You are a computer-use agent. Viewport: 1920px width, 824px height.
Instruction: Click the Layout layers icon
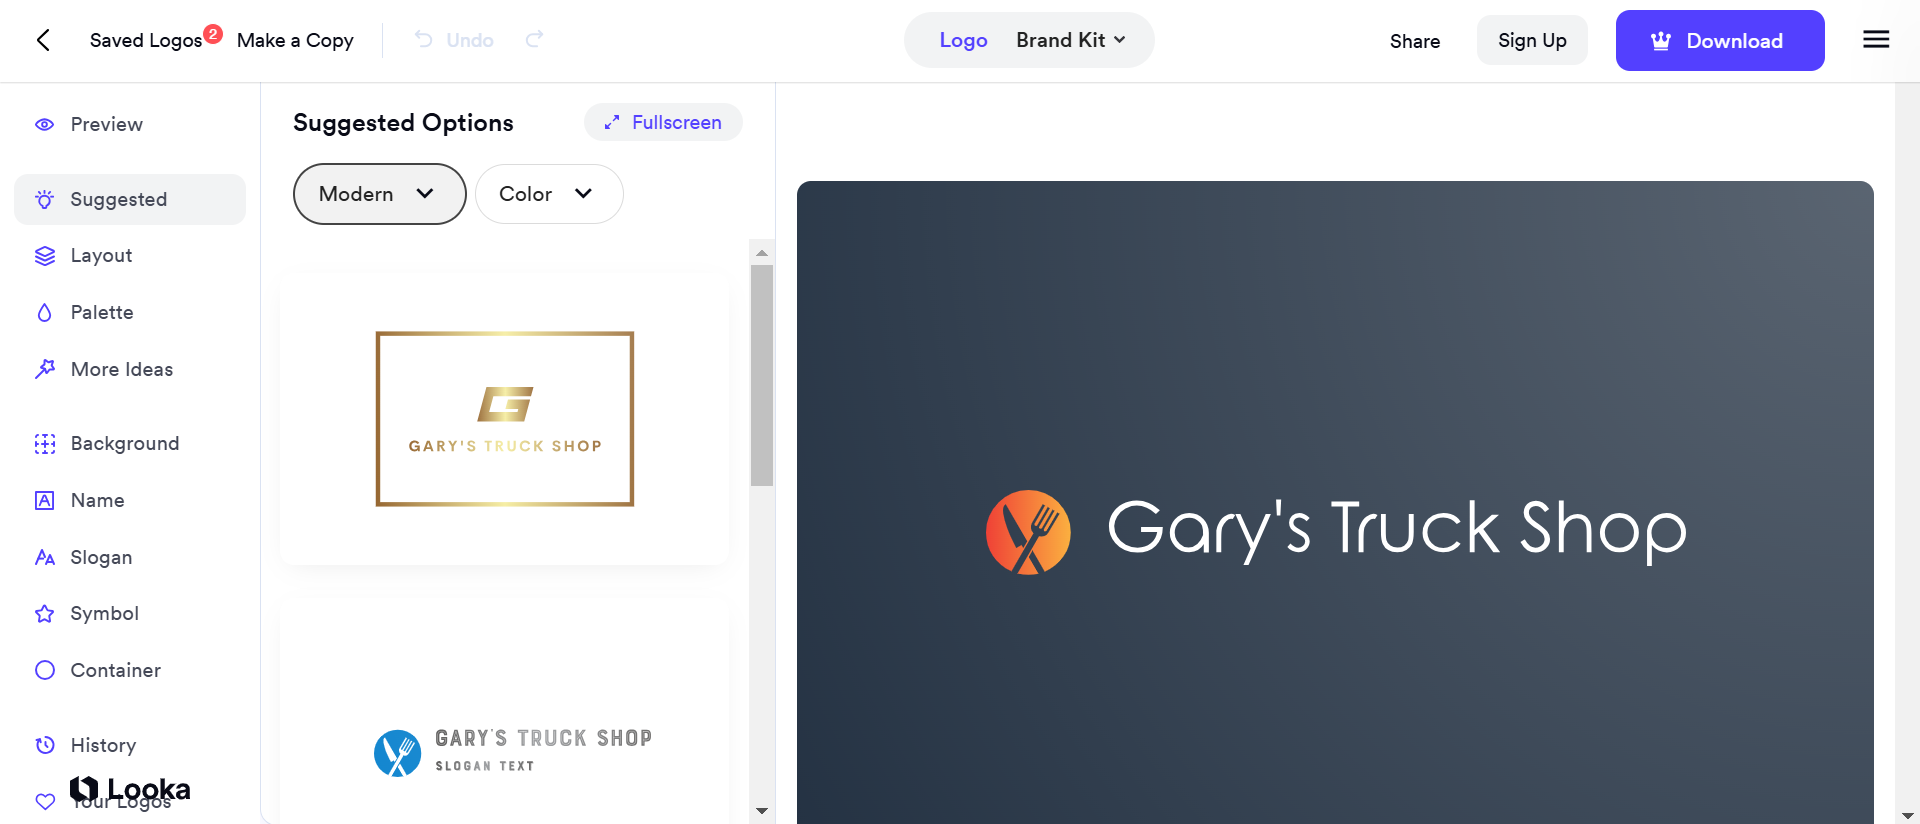point(45,256)
